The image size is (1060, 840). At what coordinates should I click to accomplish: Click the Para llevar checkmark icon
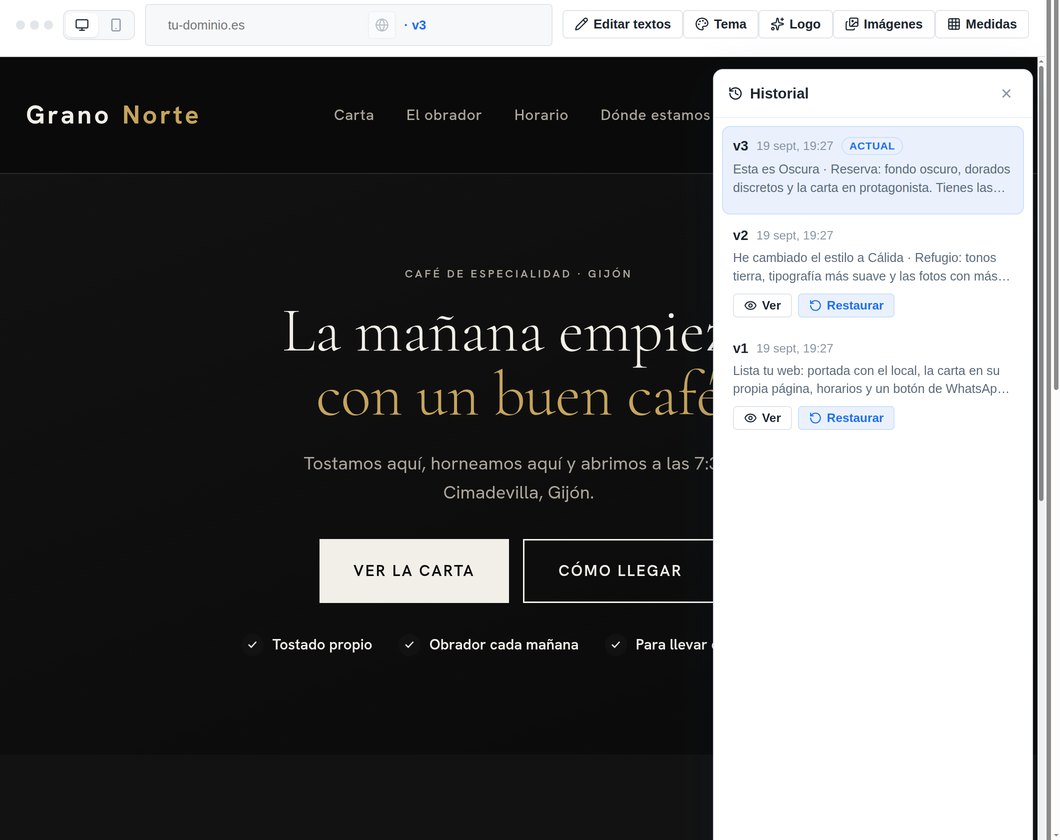point(615,645)
